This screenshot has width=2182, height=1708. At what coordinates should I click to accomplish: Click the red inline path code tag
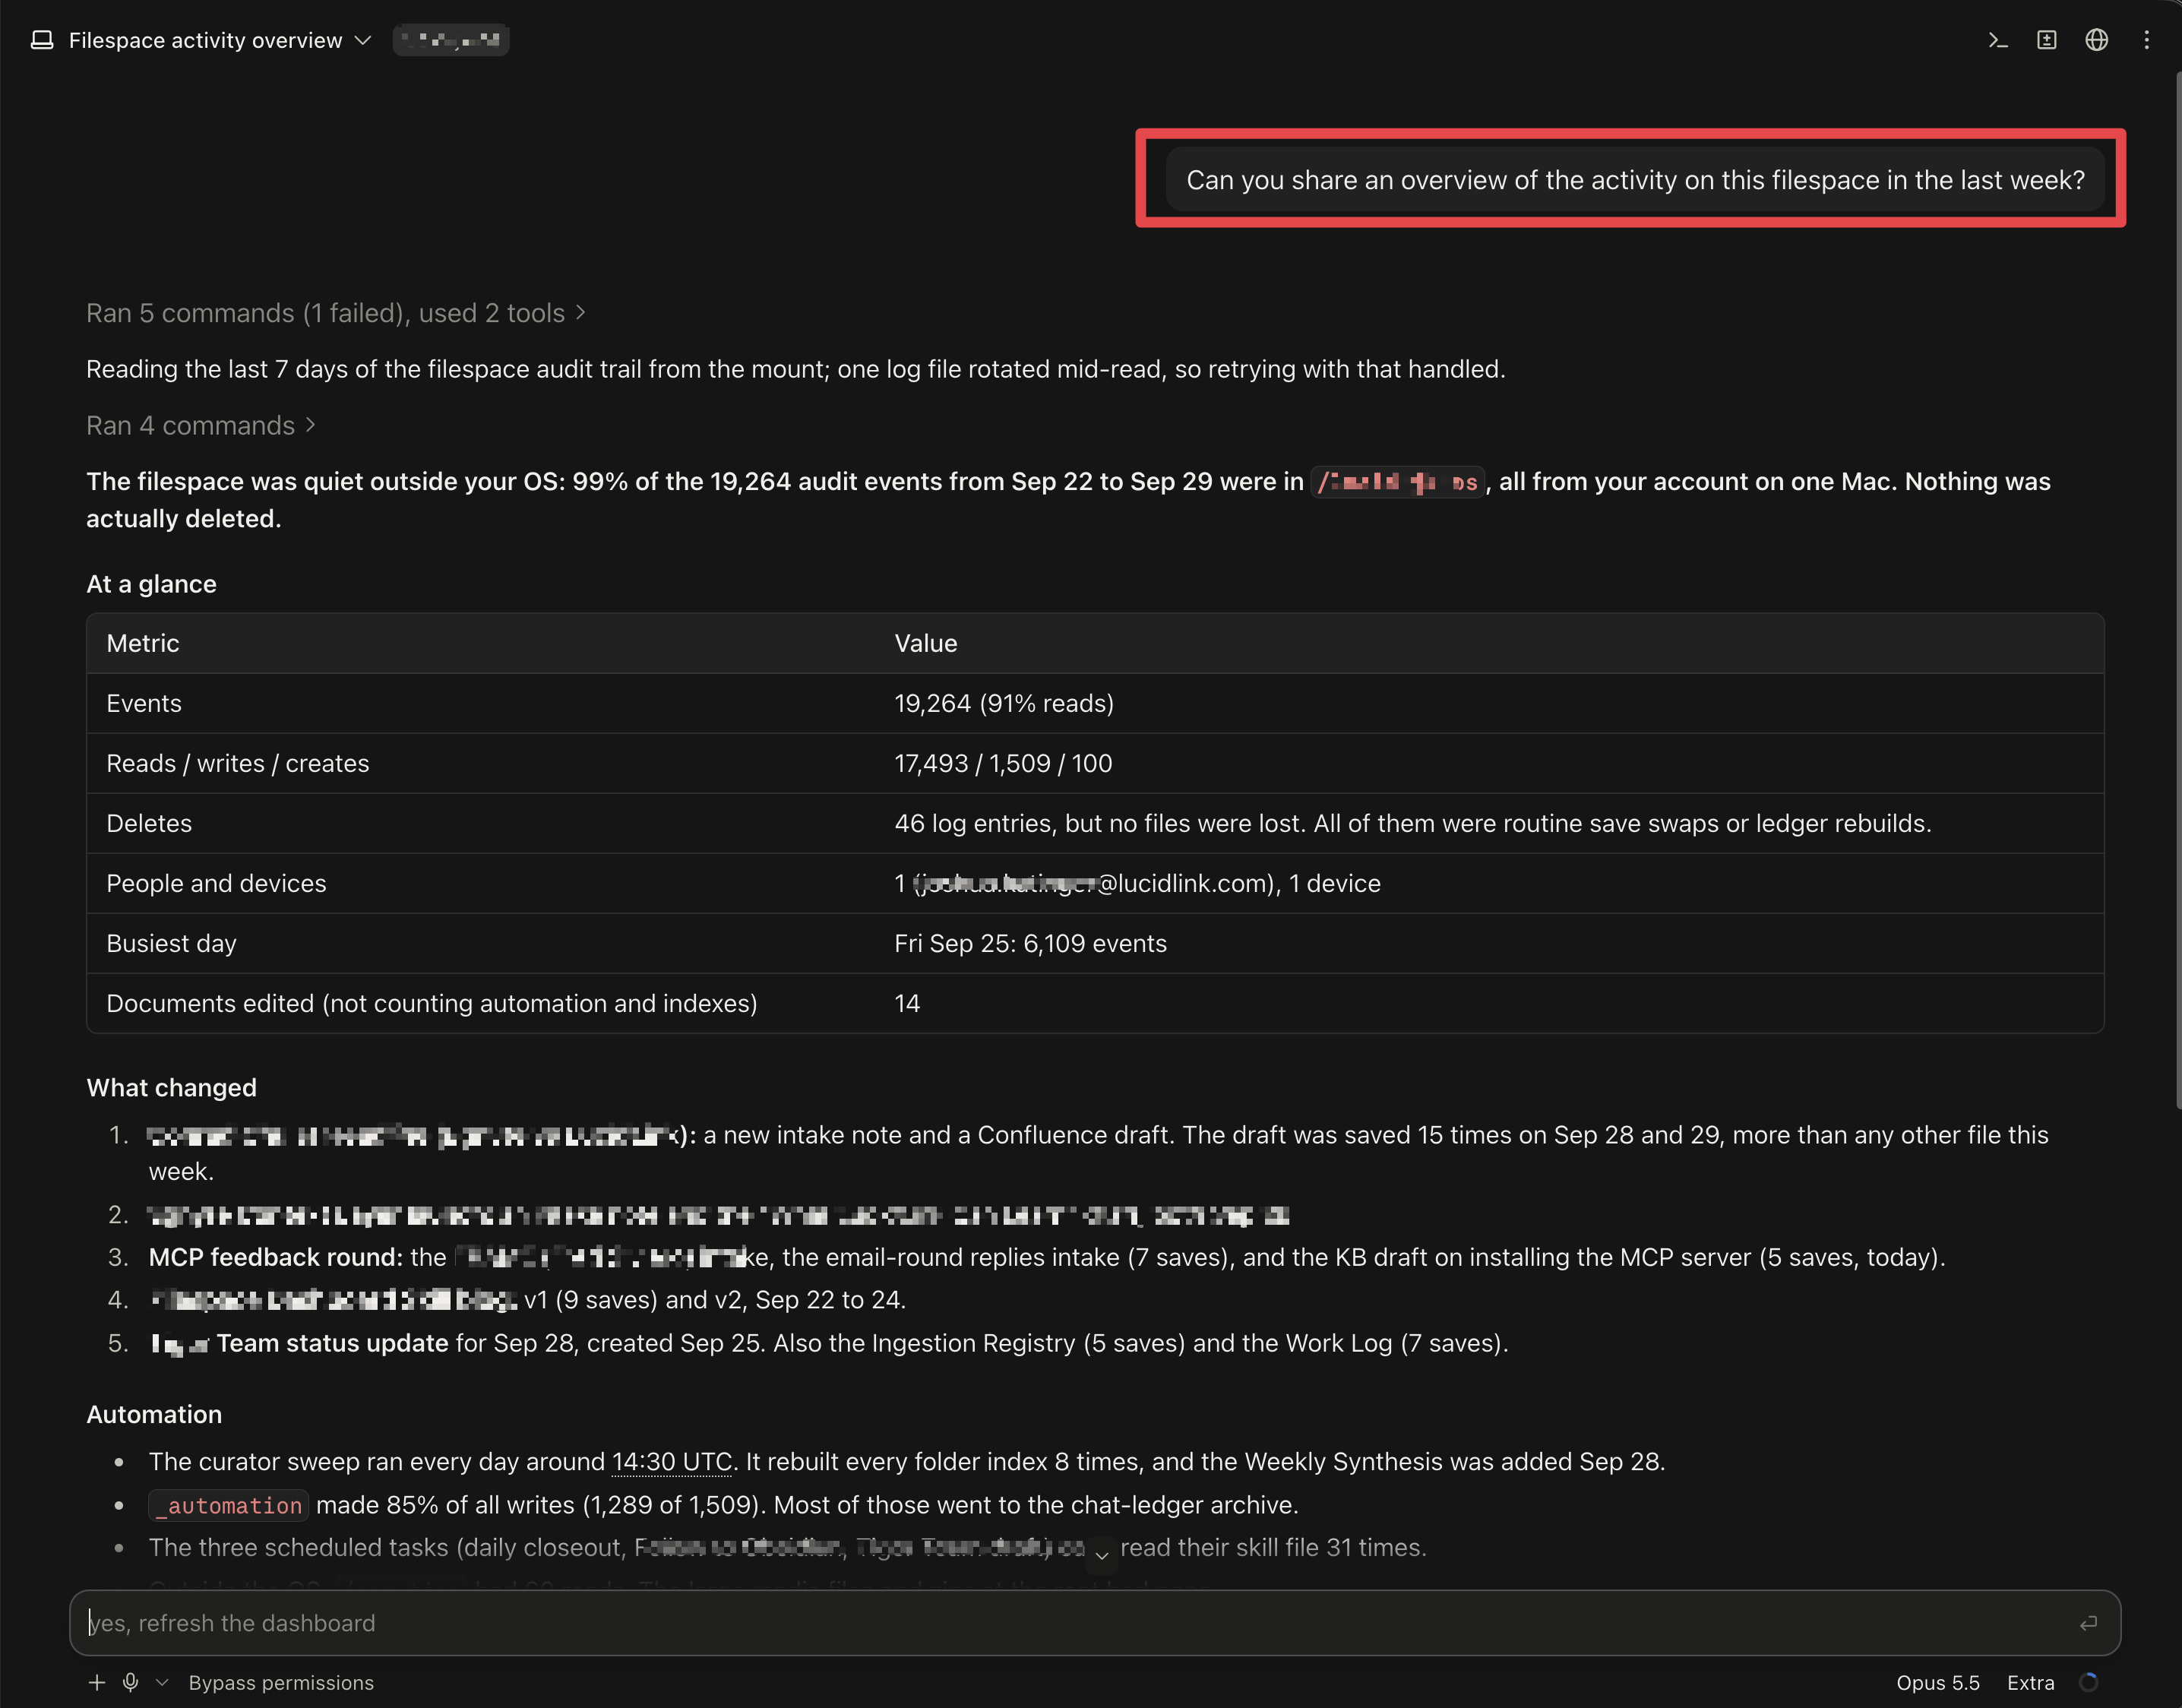point(1397,482)
